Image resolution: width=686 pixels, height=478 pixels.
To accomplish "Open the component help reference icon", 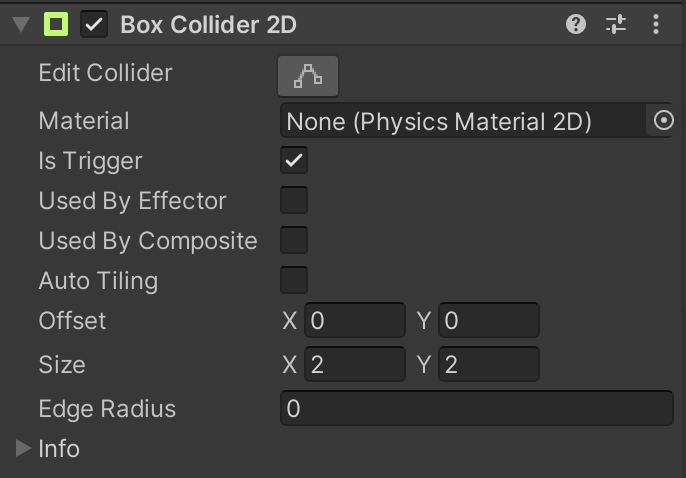I will 576,24.
